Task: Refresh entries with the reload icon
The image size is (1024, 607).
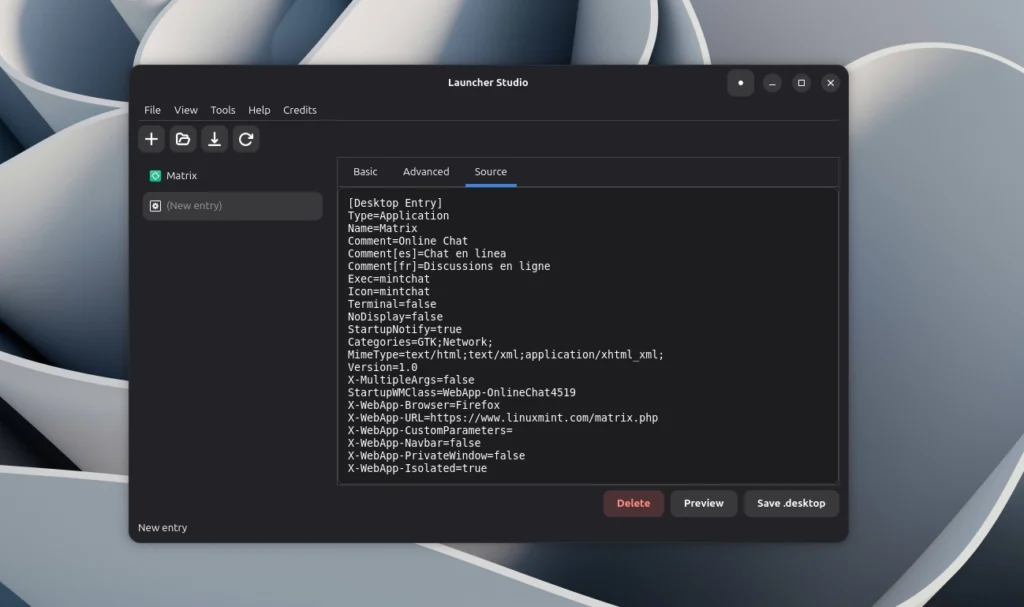Action: [246, 139]
